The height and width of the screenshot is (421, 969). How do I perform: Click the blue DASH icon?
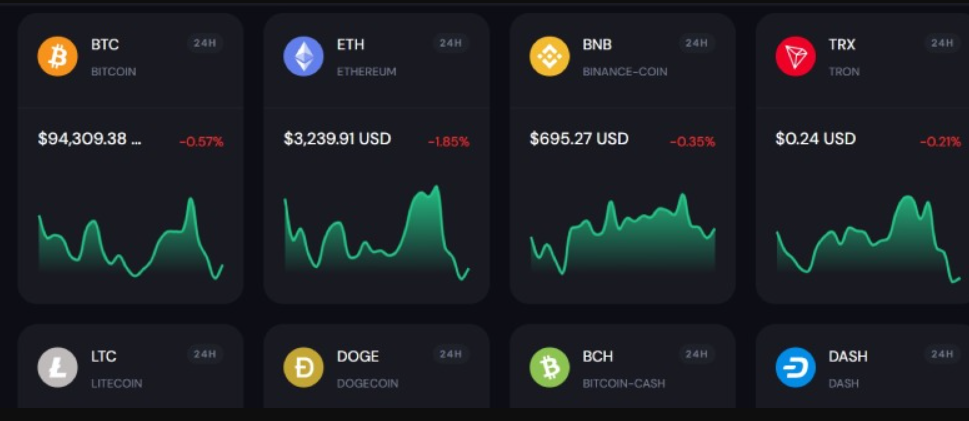point(795,368)
